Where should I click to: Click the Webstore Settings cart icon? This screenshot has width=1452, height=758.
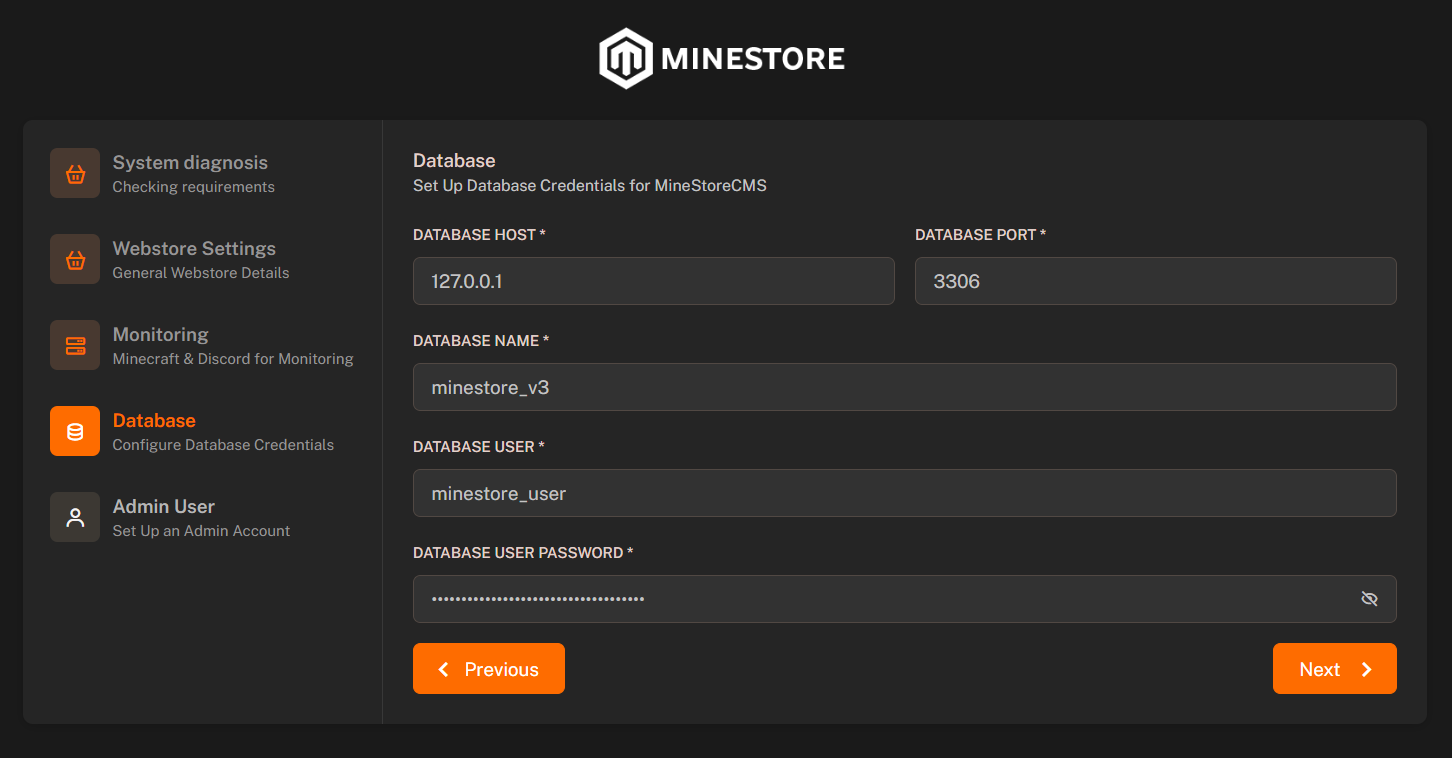point(75,259)
